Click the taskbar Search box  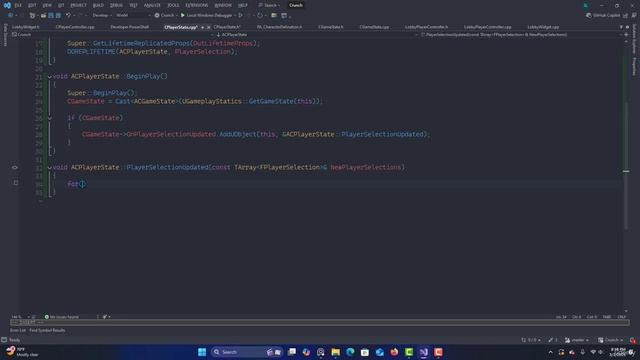(x=247, y=352)
